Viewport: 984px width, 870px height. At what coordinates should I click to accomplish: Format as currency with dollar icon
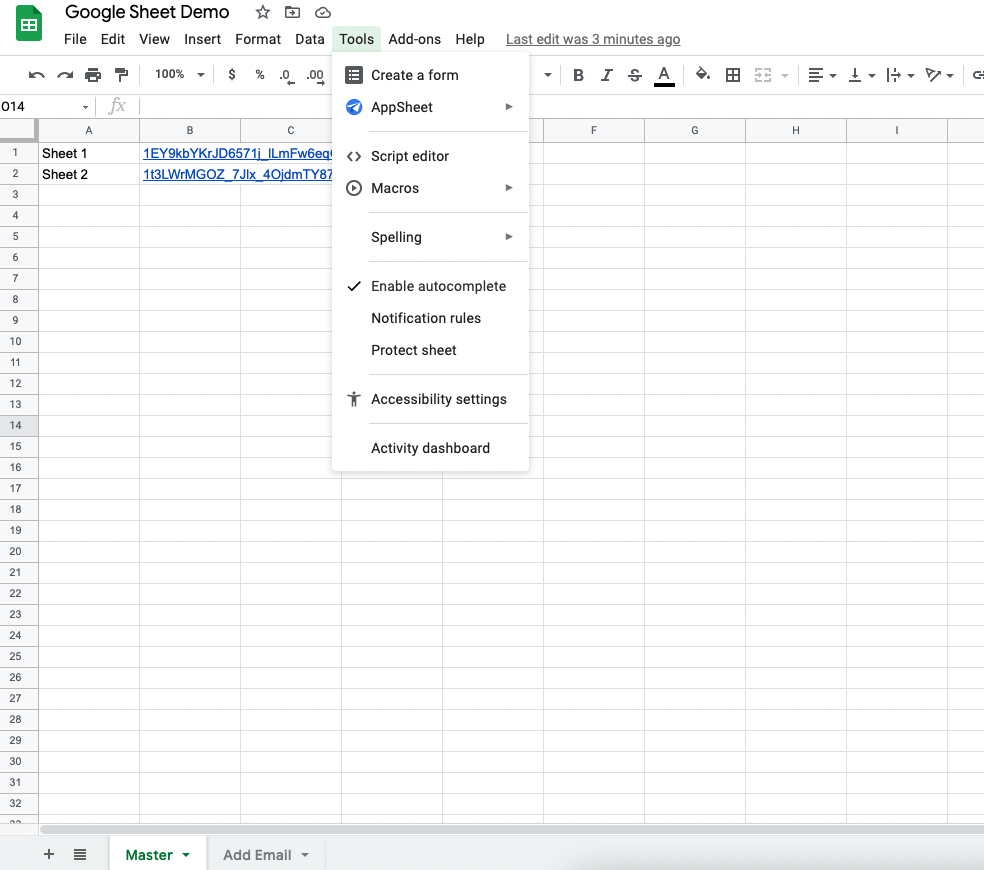coord(232,75)
